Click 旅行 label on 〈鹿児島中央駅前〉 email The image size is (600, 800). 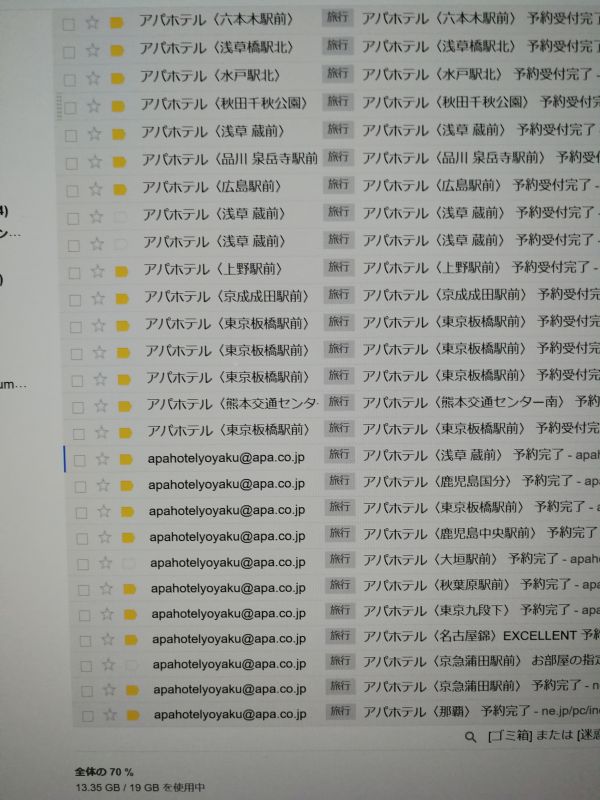[340, 533]
